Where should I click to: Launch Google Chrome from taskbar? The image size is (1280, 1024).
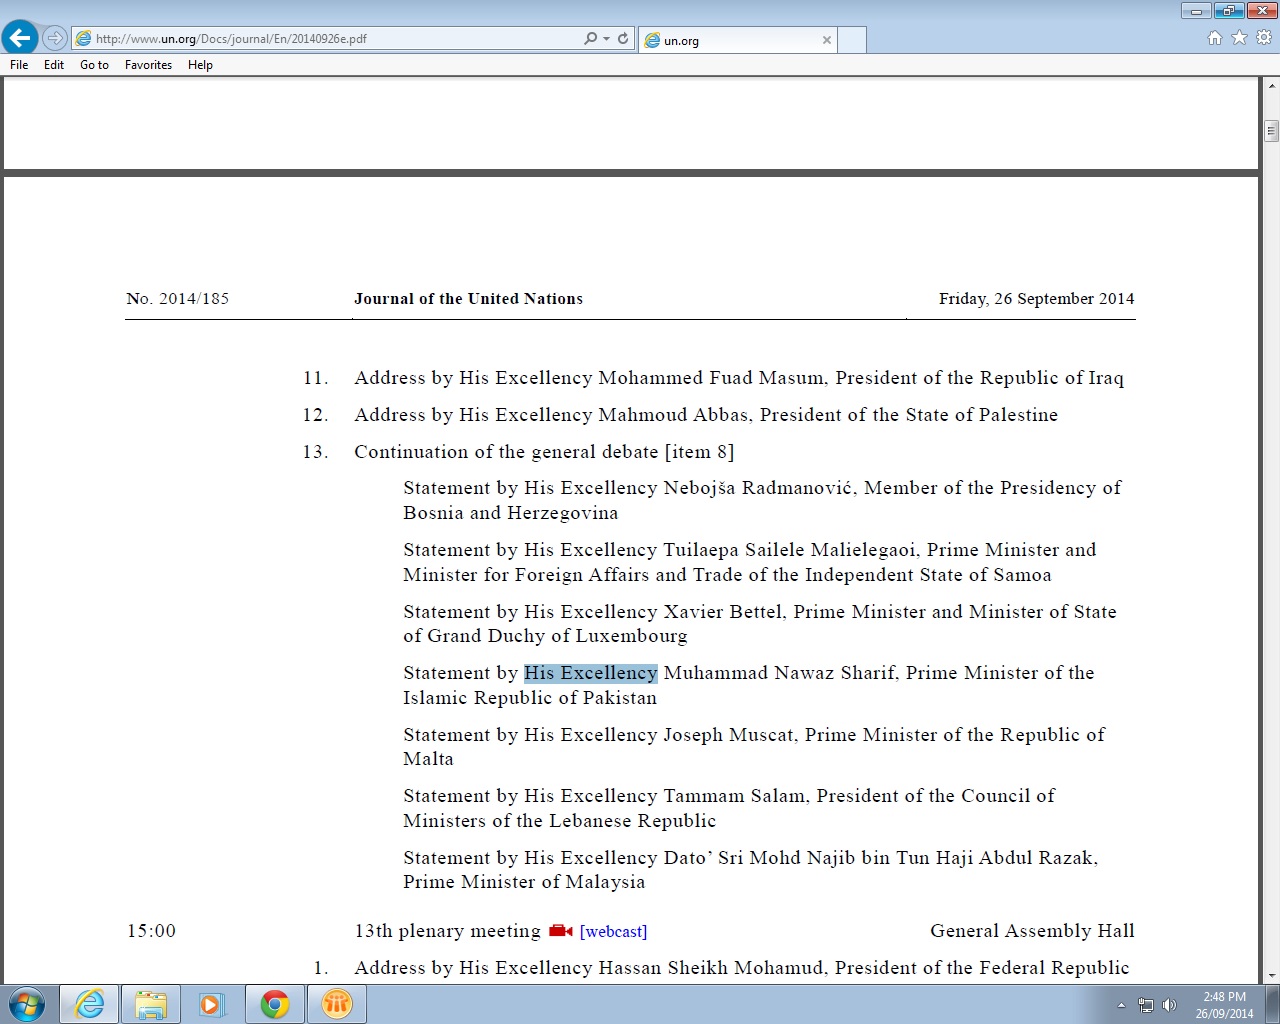pyautogui.click(x=275, y=1004)
